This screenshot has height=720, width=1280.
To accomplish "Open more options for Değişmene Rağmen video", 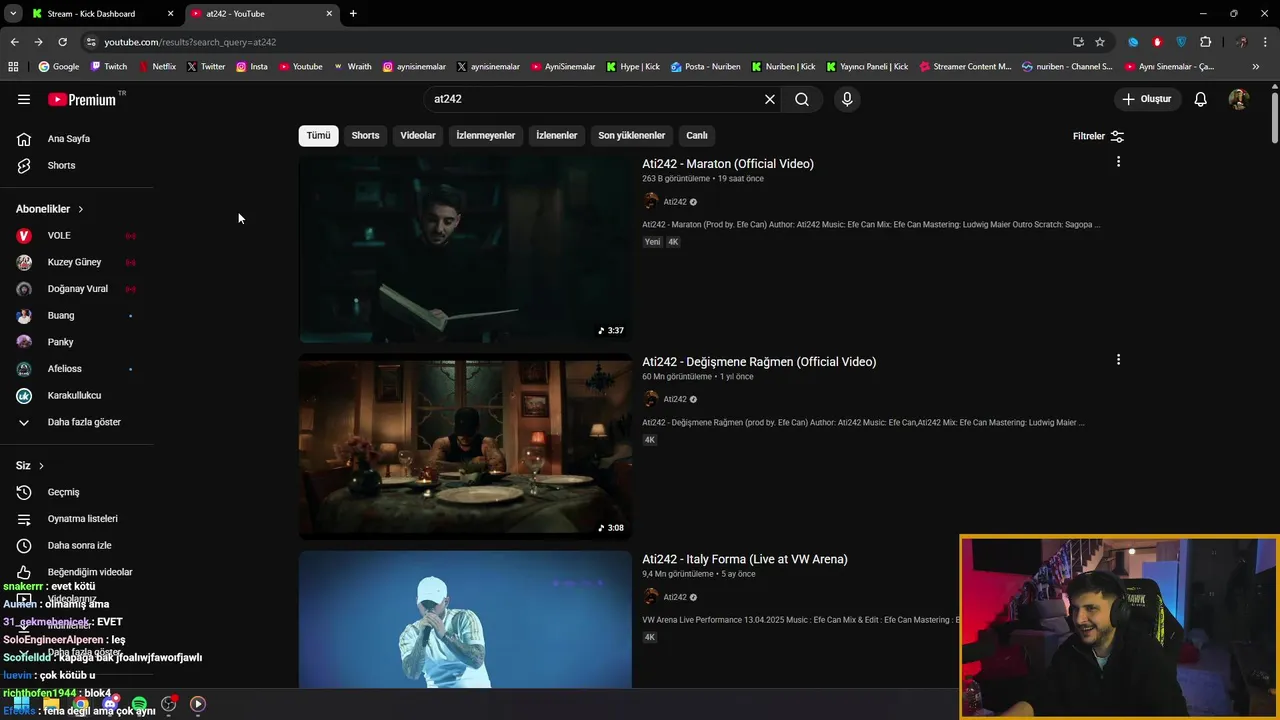I will (x=1118, y=360).
